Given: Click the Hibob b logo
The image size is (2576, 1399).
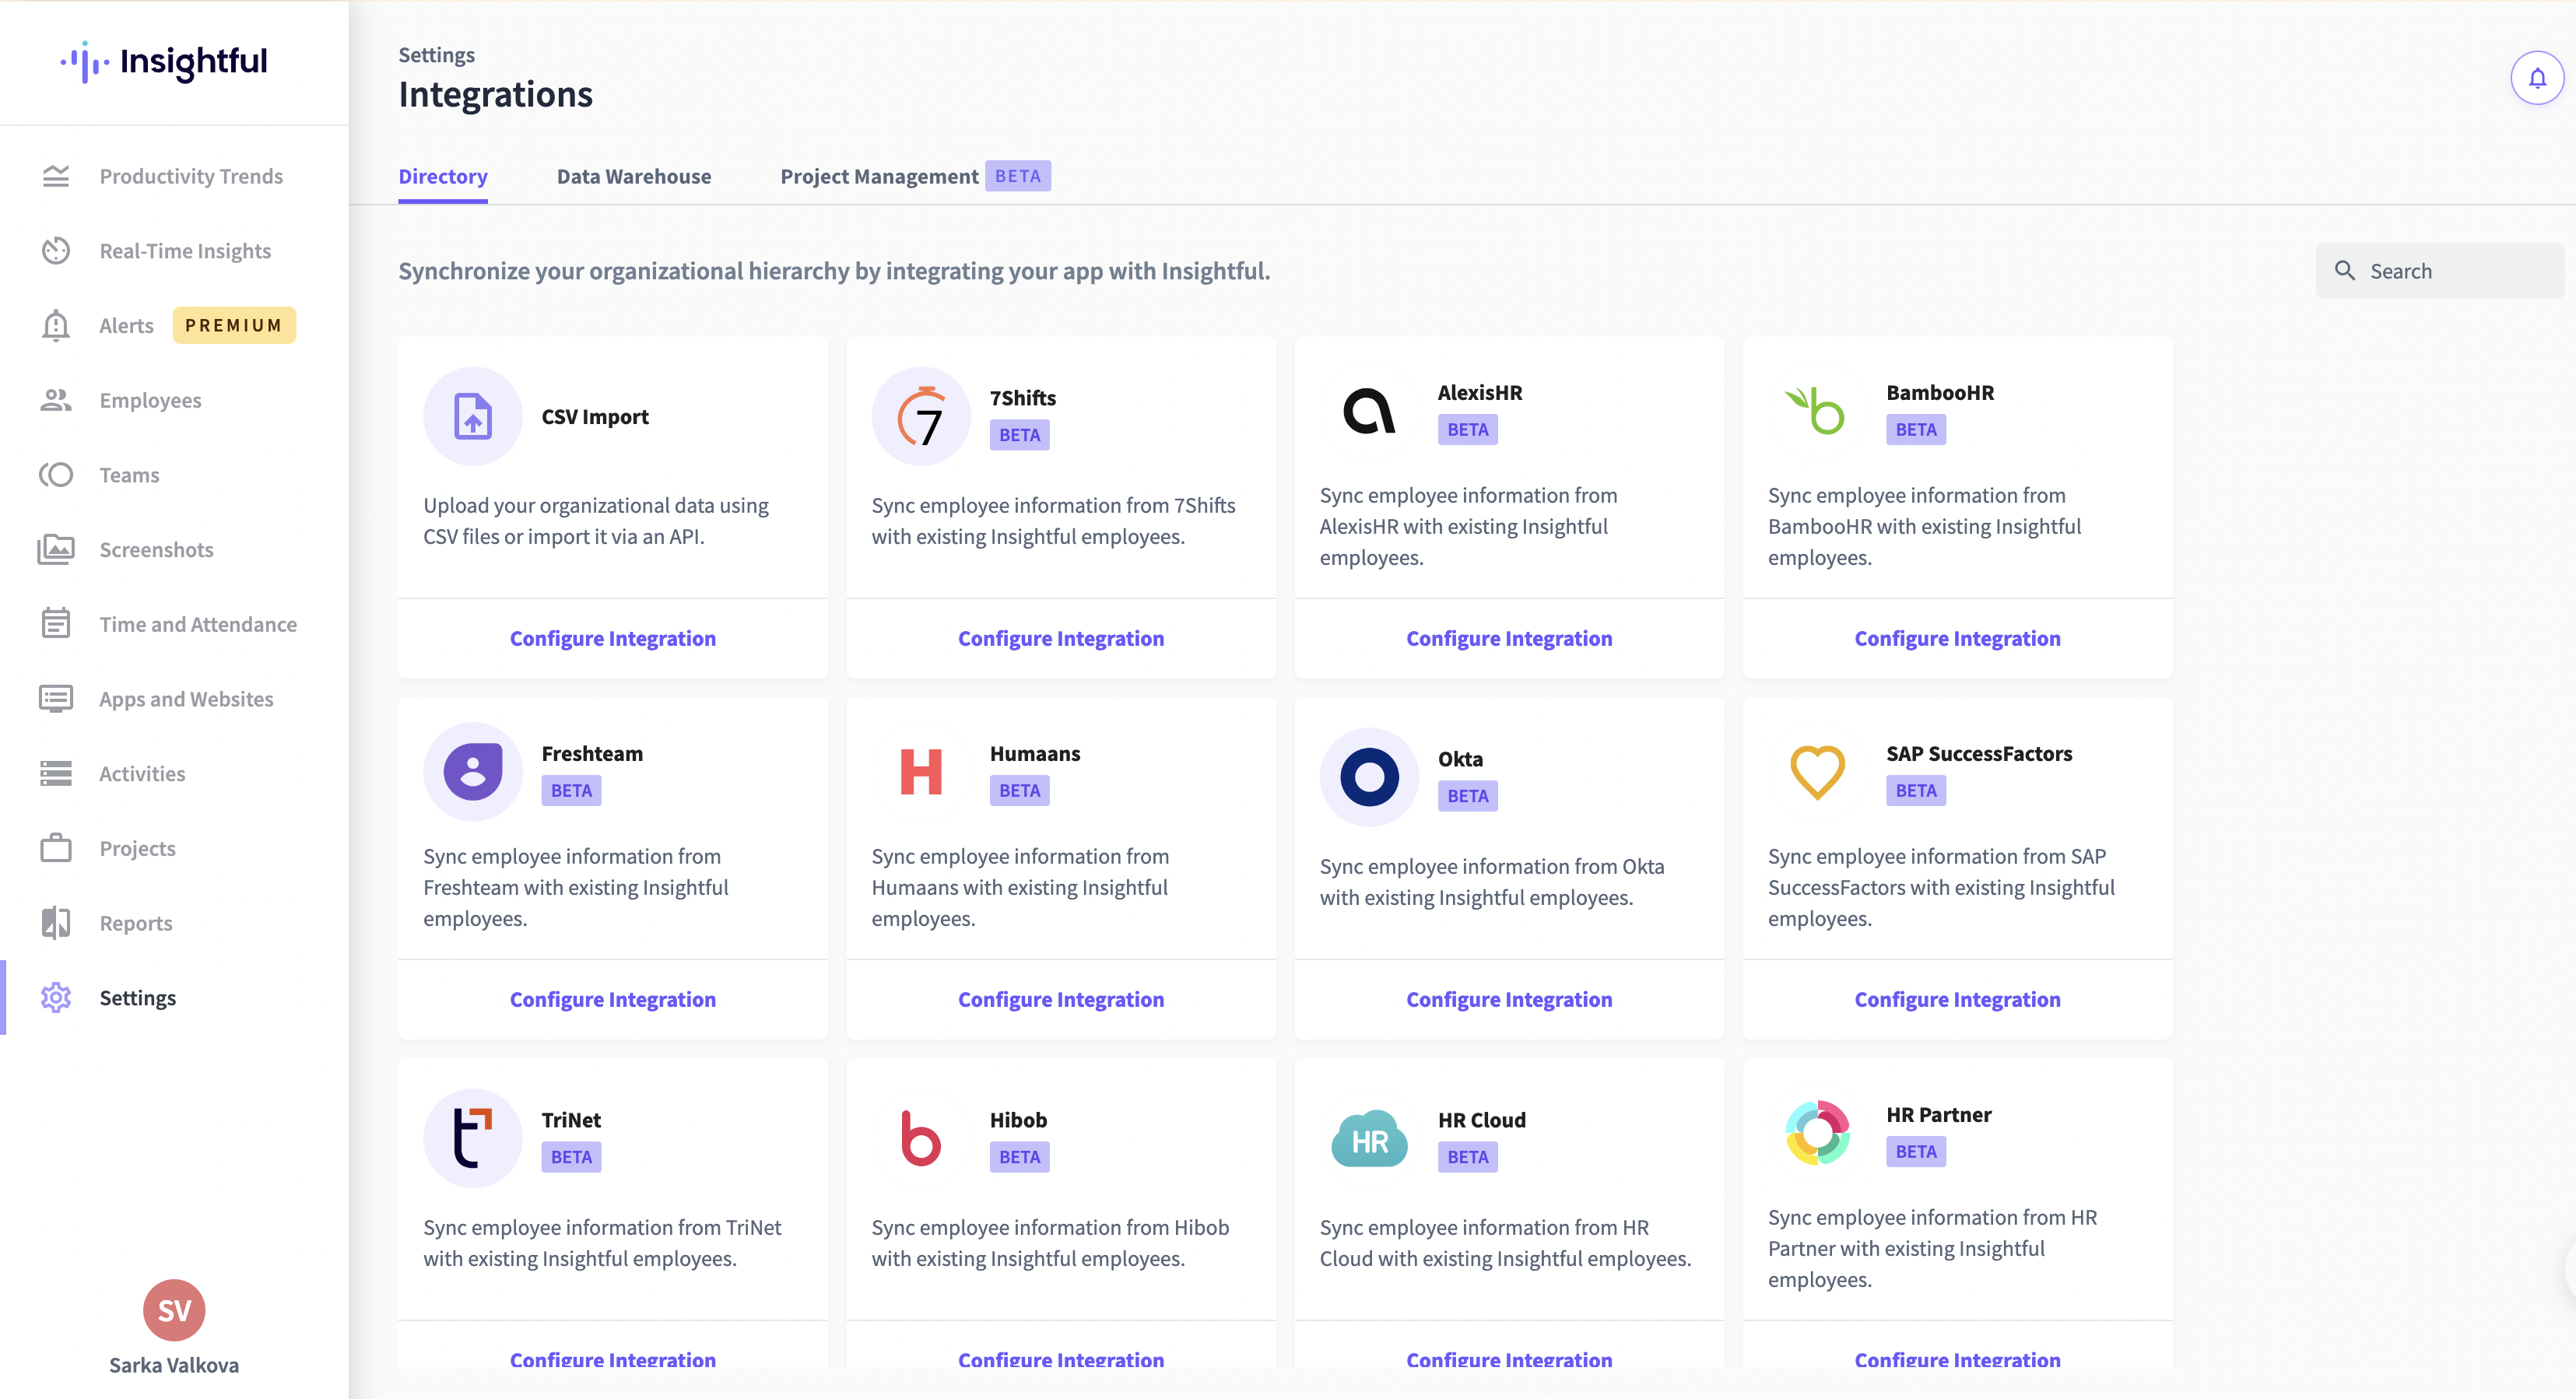Looking at the screenshot, I should 921,1138.
